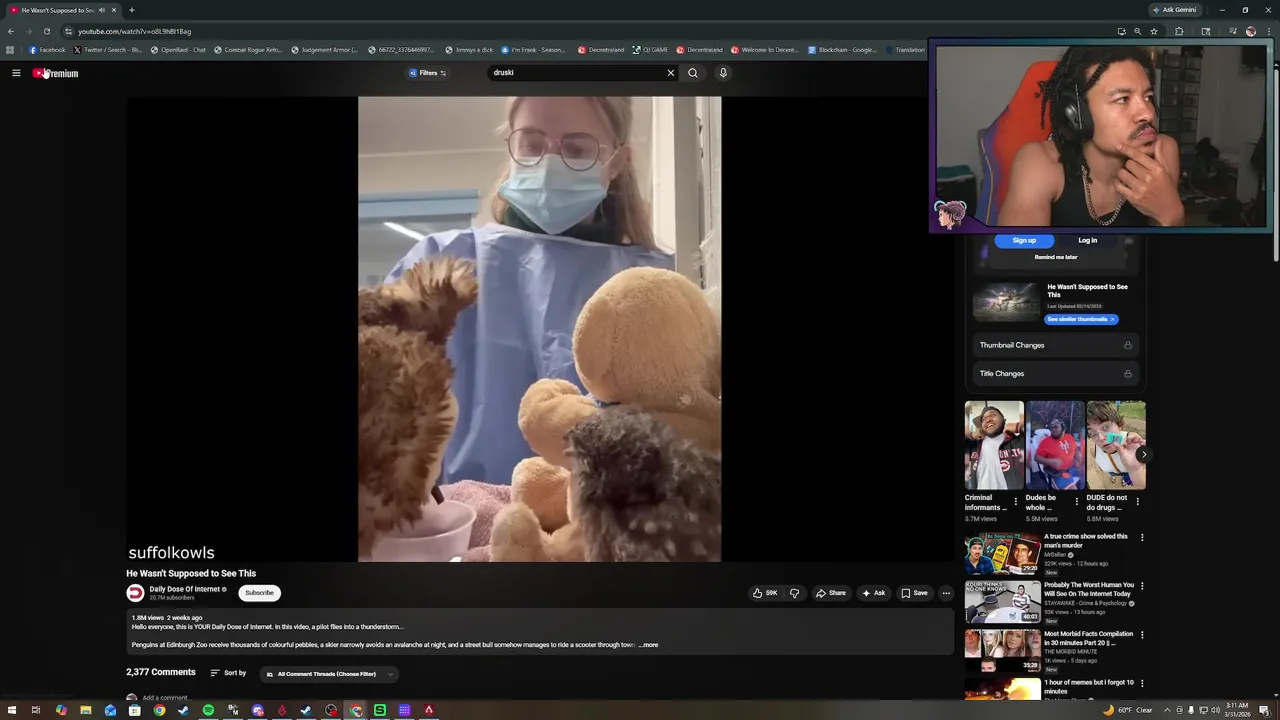Dislike the video with thumbs down
This screenshot has height=720, width=1280.
coord(795,593)
